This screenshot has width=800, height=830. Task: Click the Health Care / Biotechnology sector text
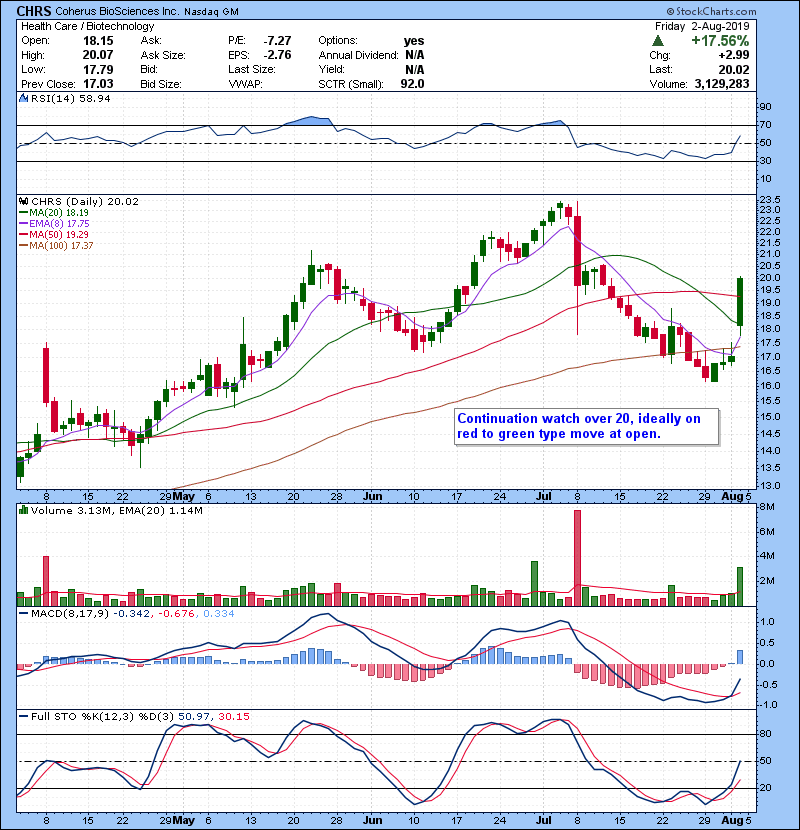pos(87,26)
